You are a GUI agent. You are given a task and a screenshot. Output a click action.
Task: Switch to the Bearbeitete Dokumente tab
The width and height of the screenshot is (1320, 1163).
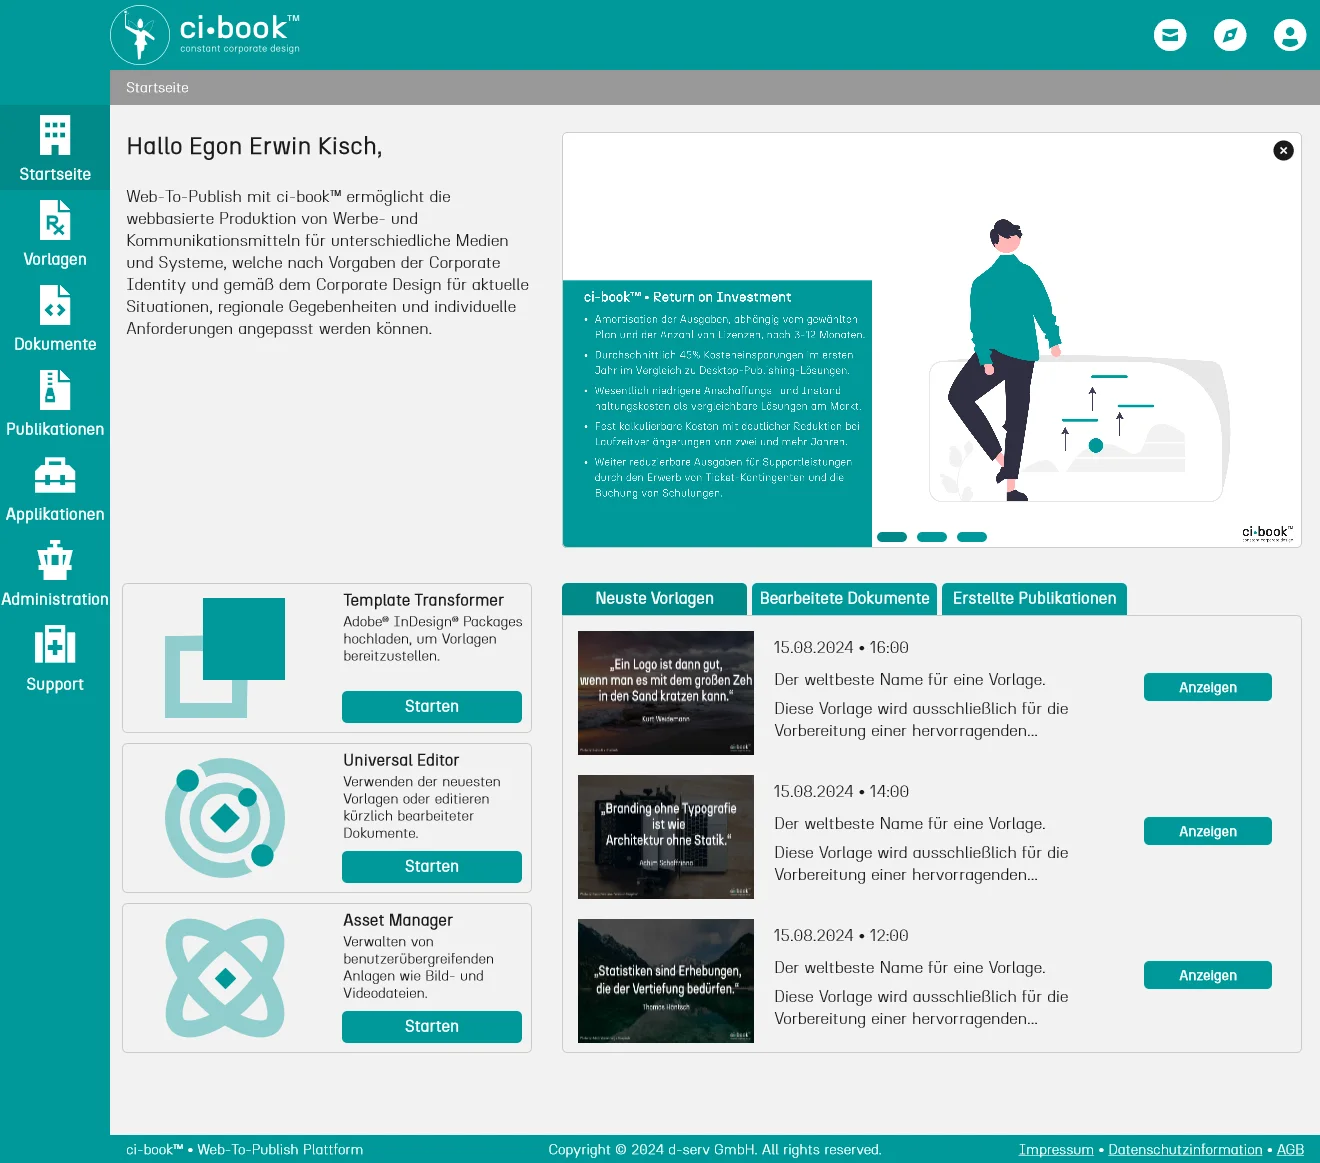[844, 598]
